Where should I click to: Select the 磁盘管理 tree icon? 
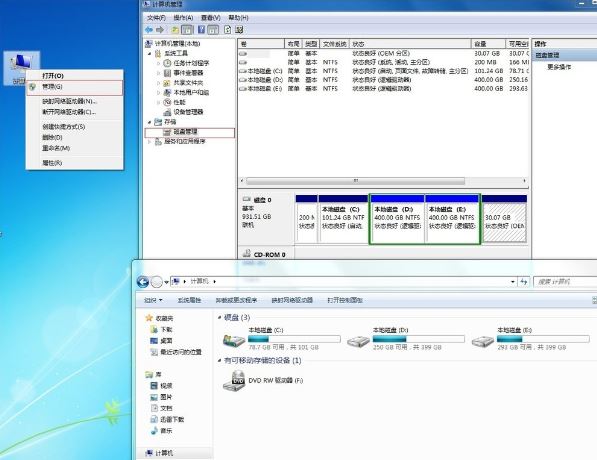point(167,132)
